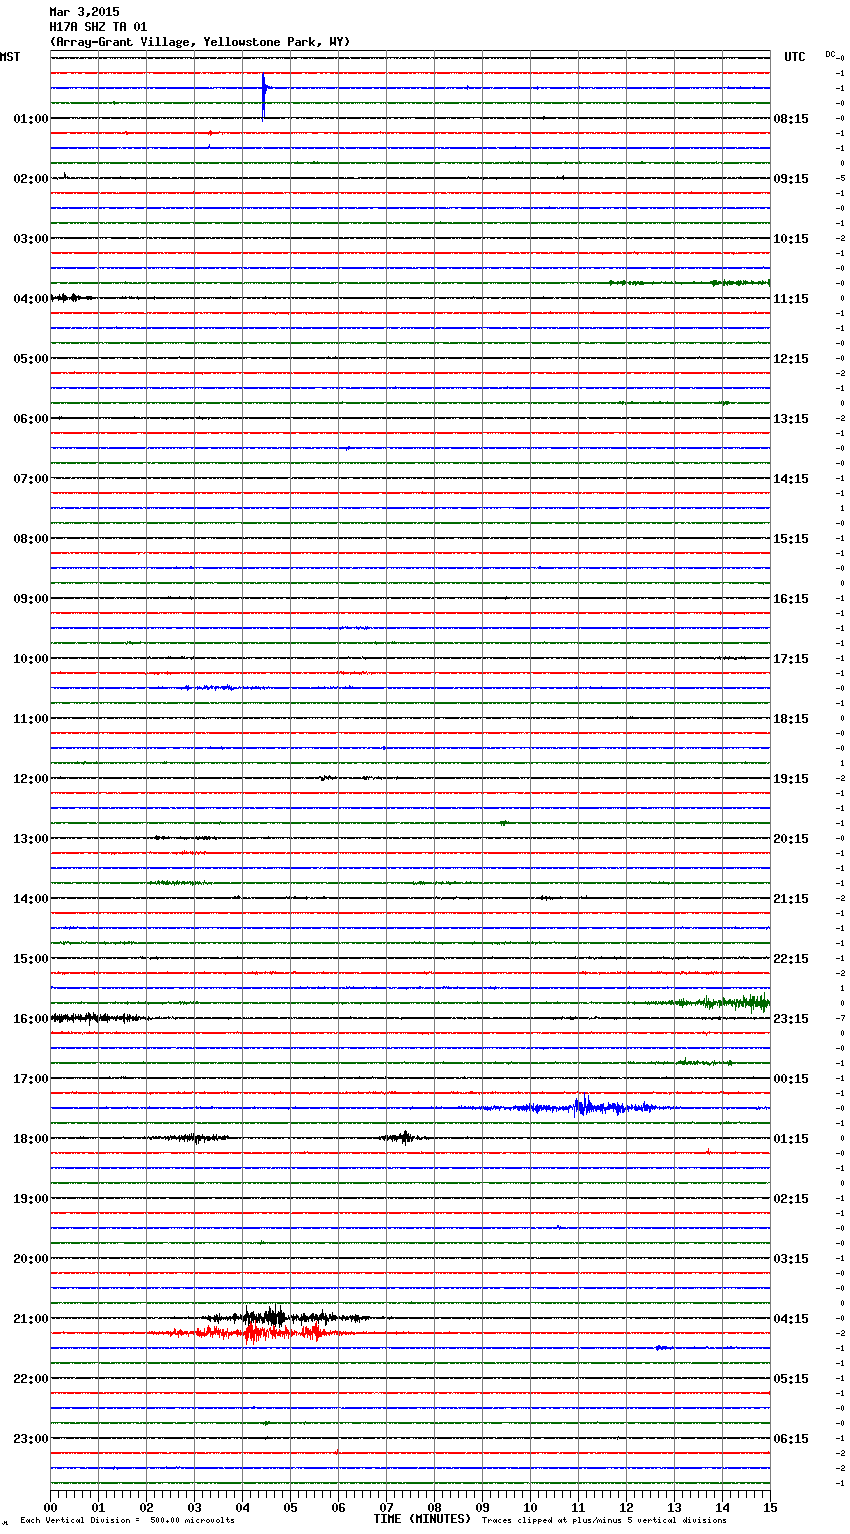The width and height of the screenshot is (850, 1534).
Task: Select the 17:00 MST time label
Action: point(31,1079)
